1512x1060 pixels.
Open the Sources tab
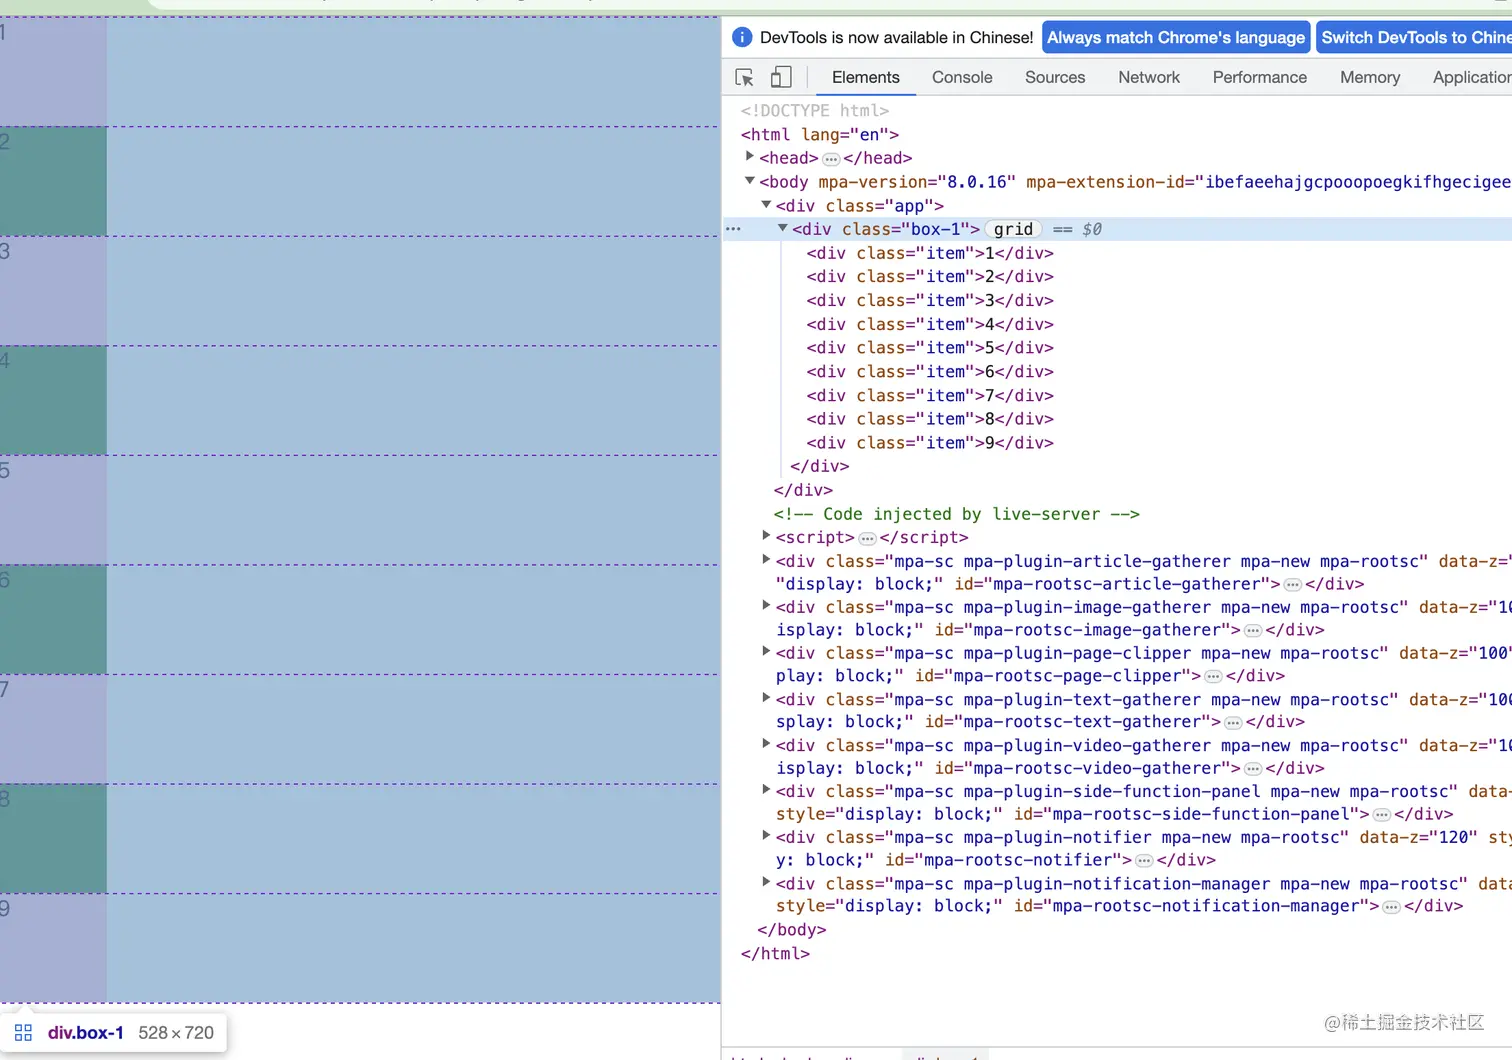pyautogui.click(x=1055, y=77)
